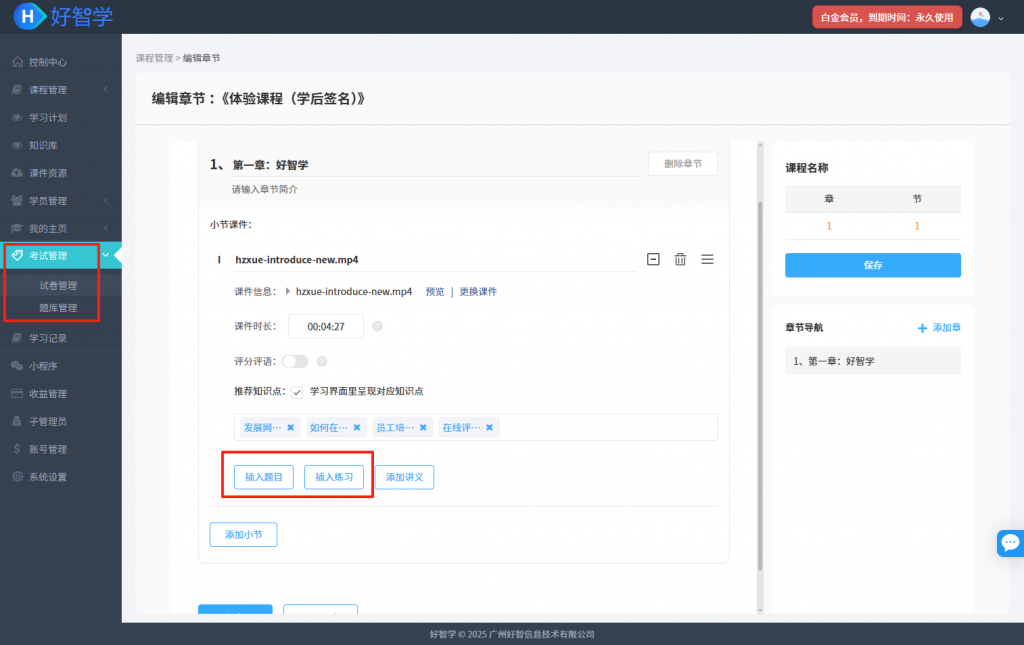Screen dimensions: 1024x645
Task: Click the help icon beside 评分评语
Action: 322,361
